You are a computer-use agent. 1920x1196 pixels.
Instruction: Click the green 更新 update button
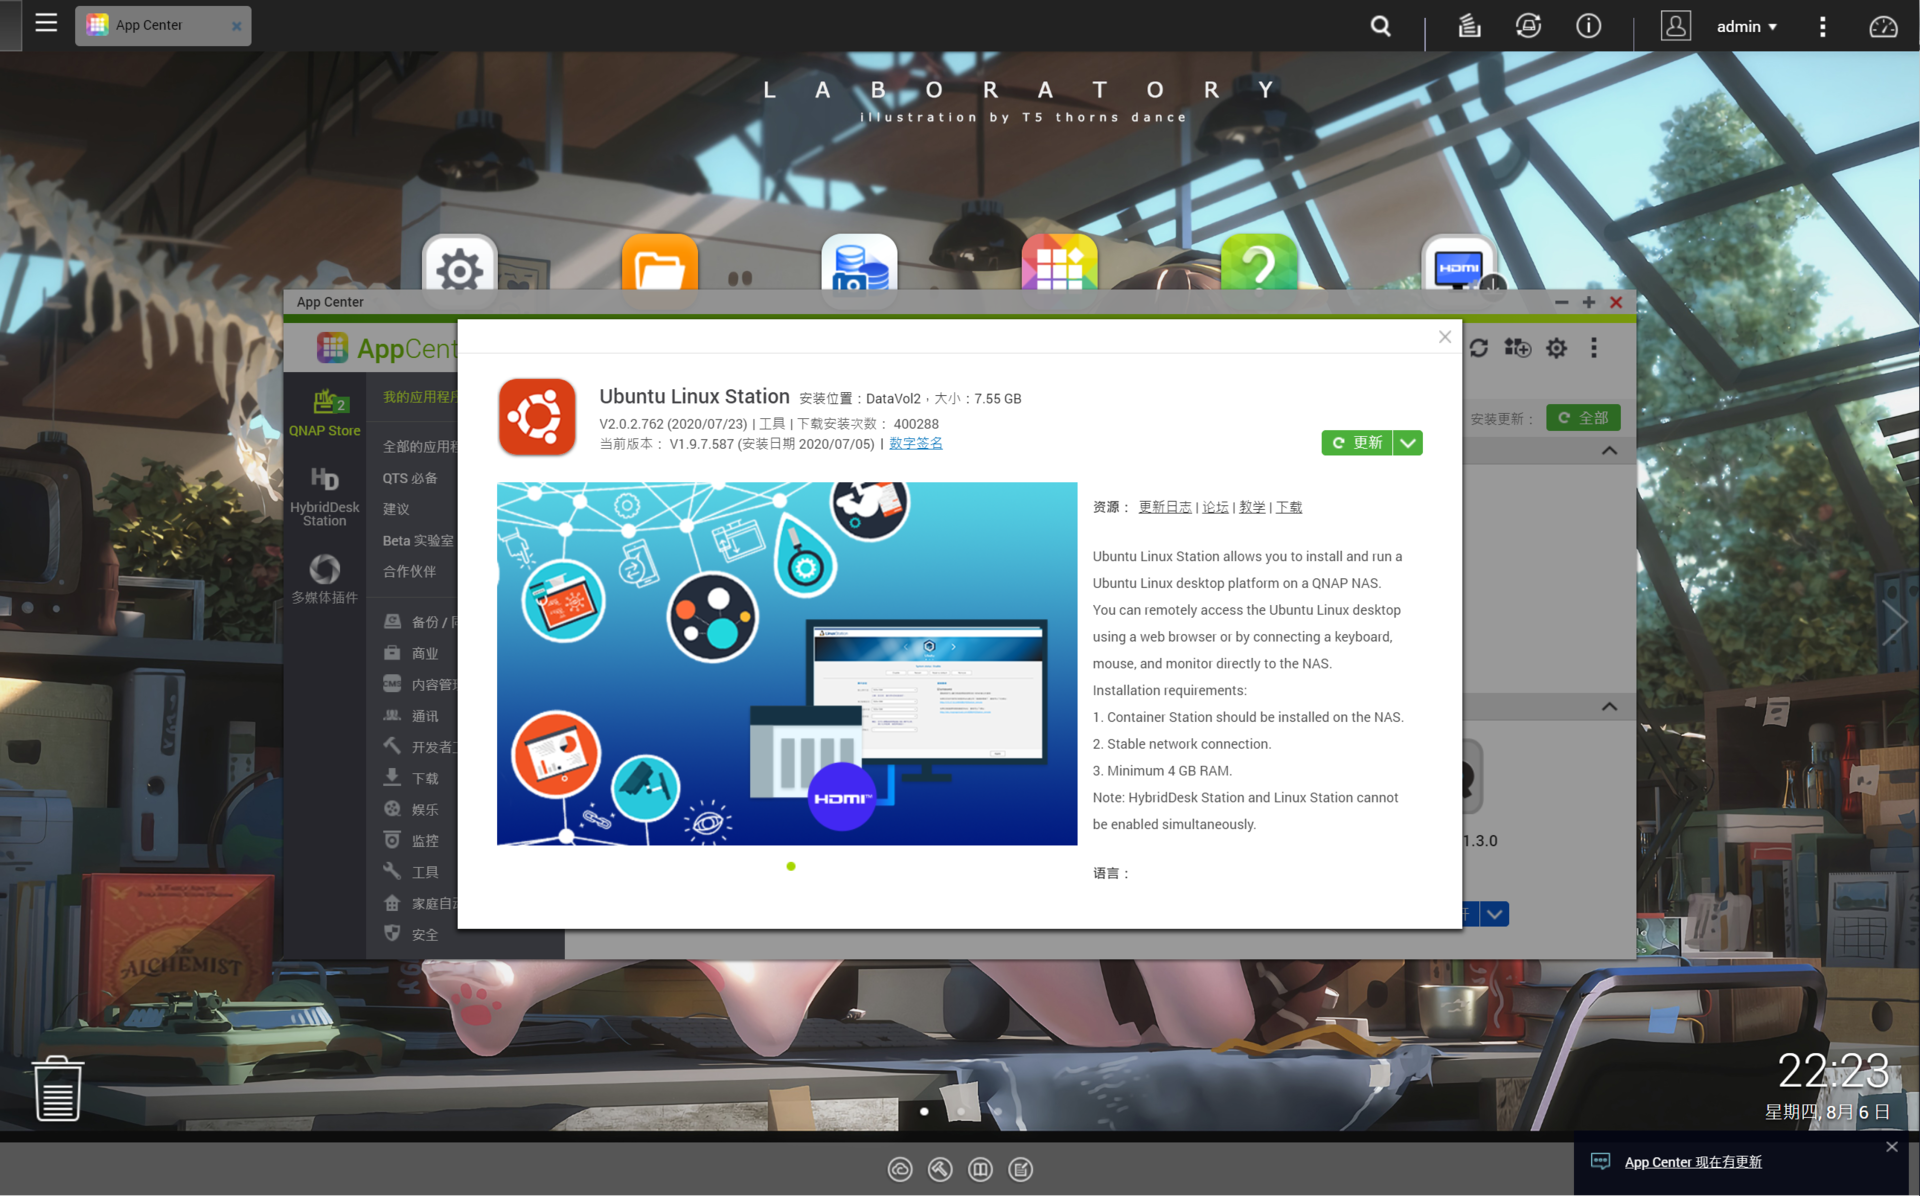click(1357, 443)
